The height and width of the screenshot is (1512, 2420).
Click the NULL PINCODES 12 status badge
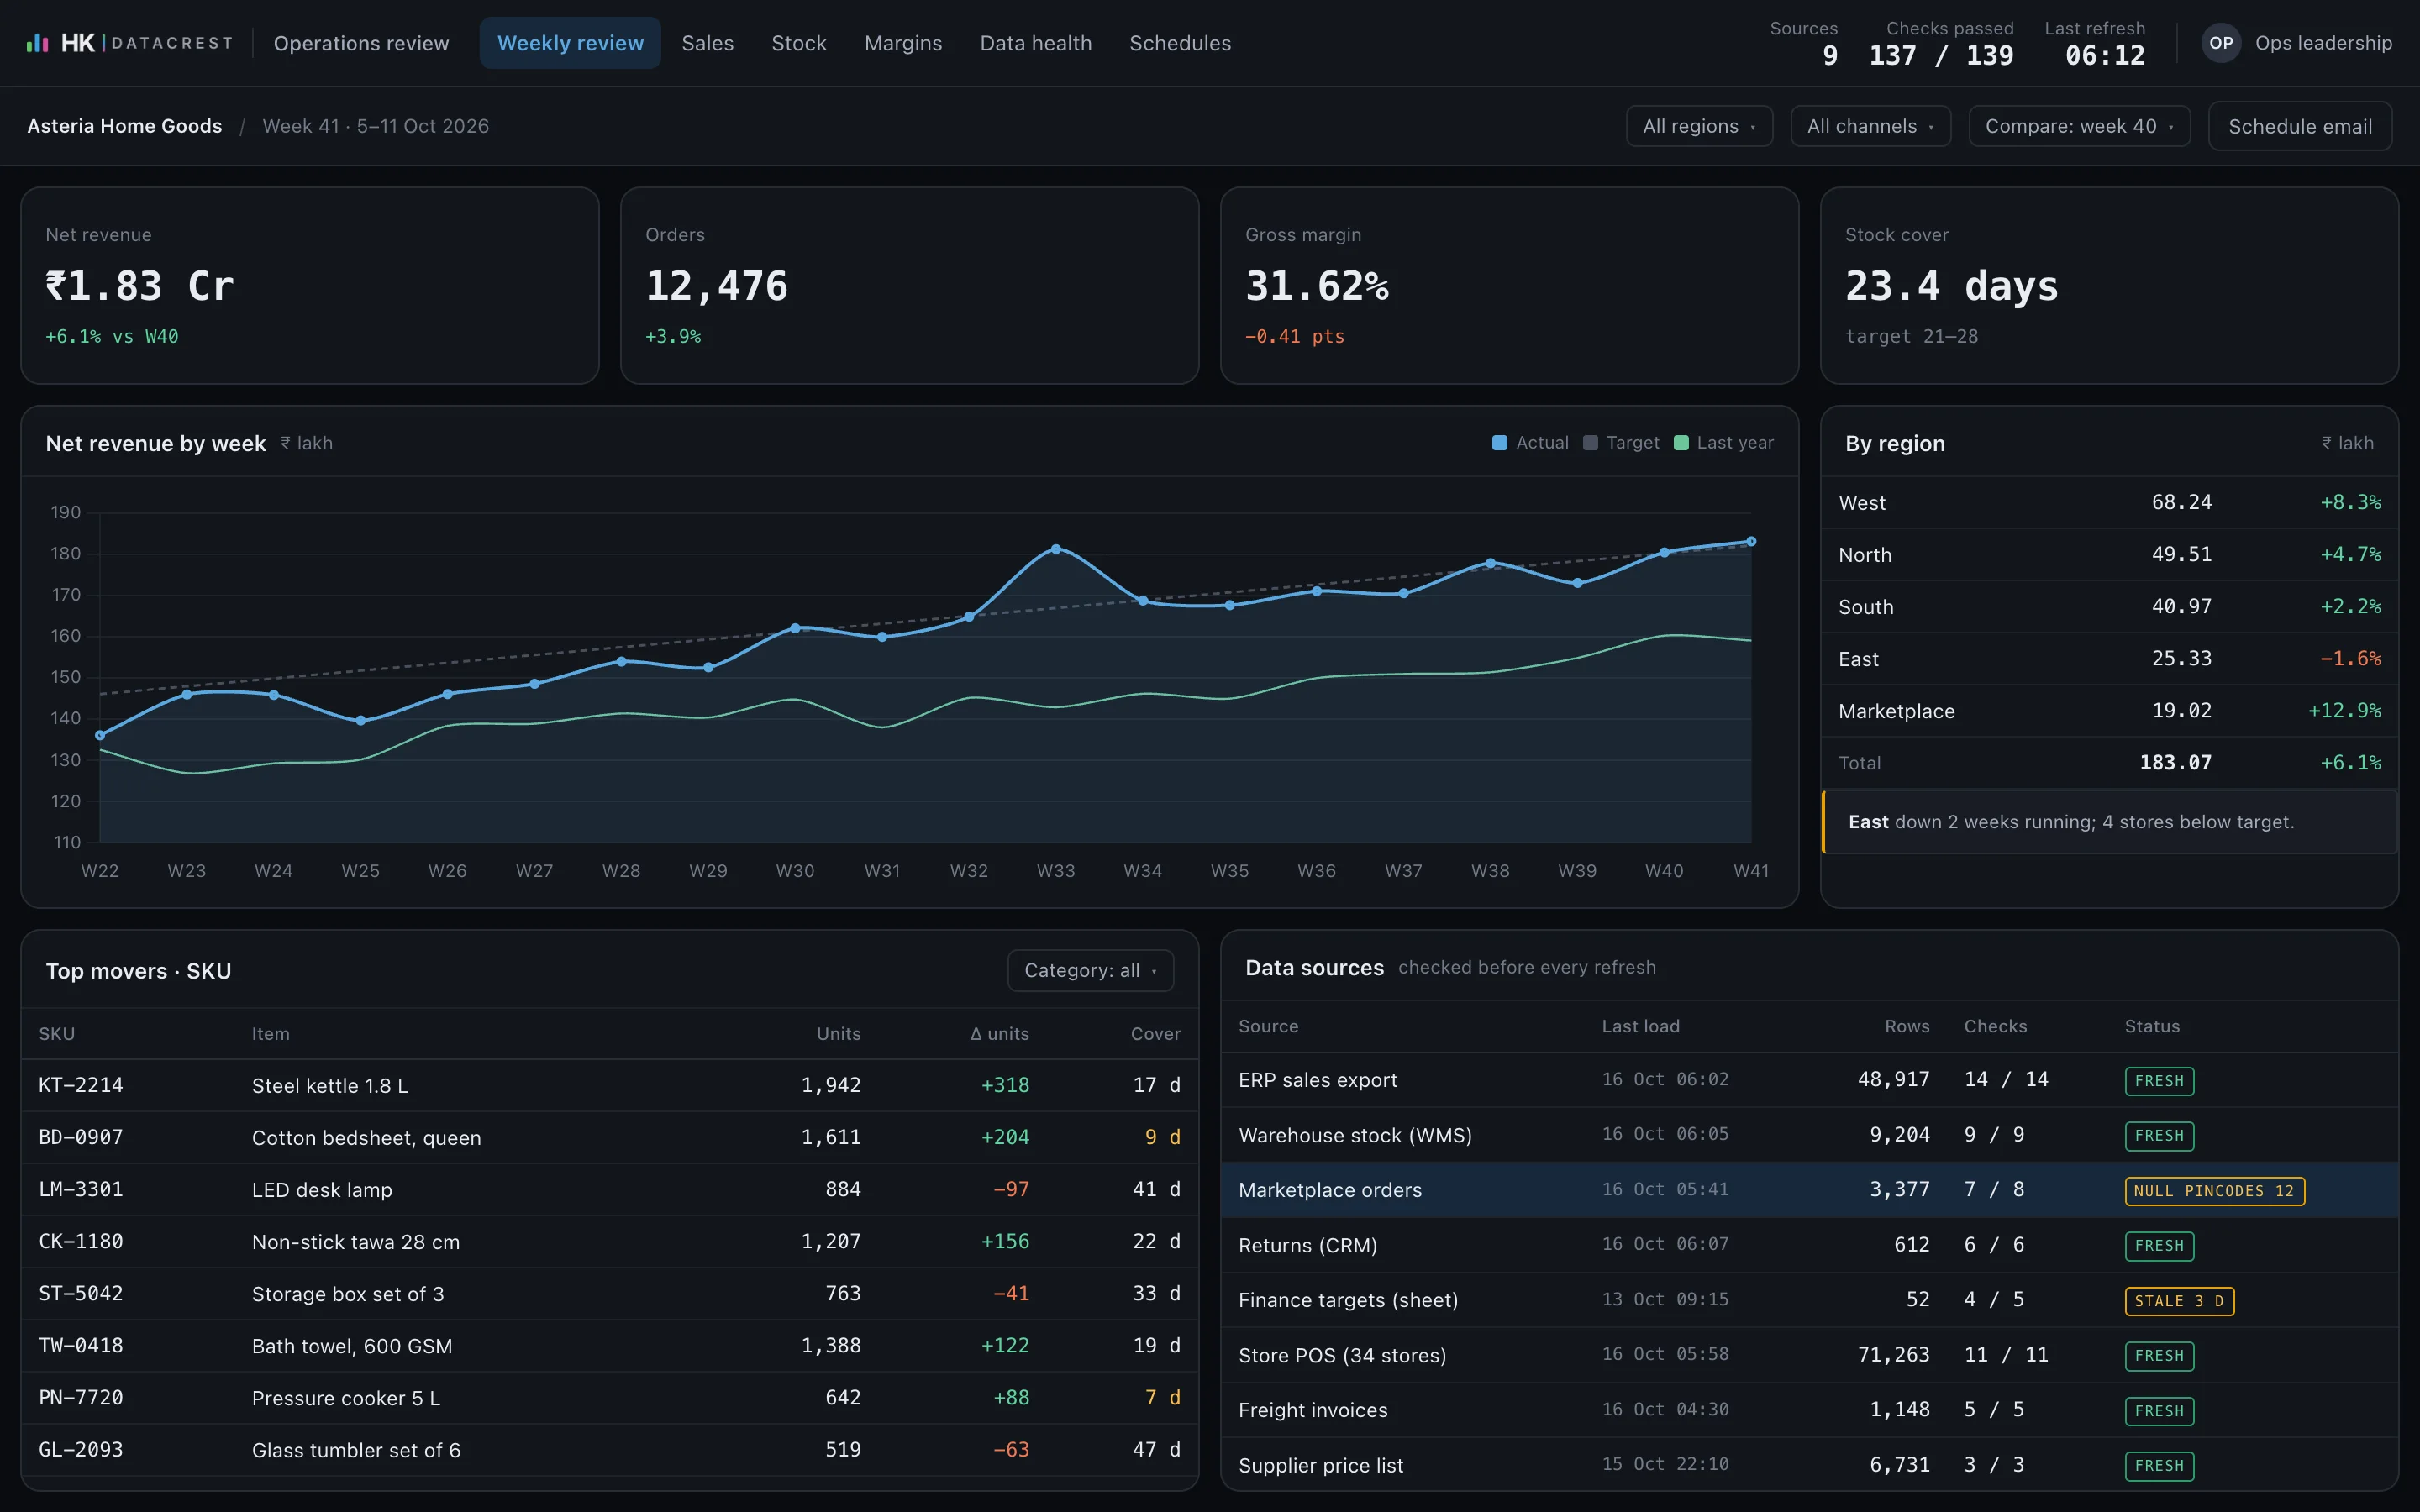2214,1191
